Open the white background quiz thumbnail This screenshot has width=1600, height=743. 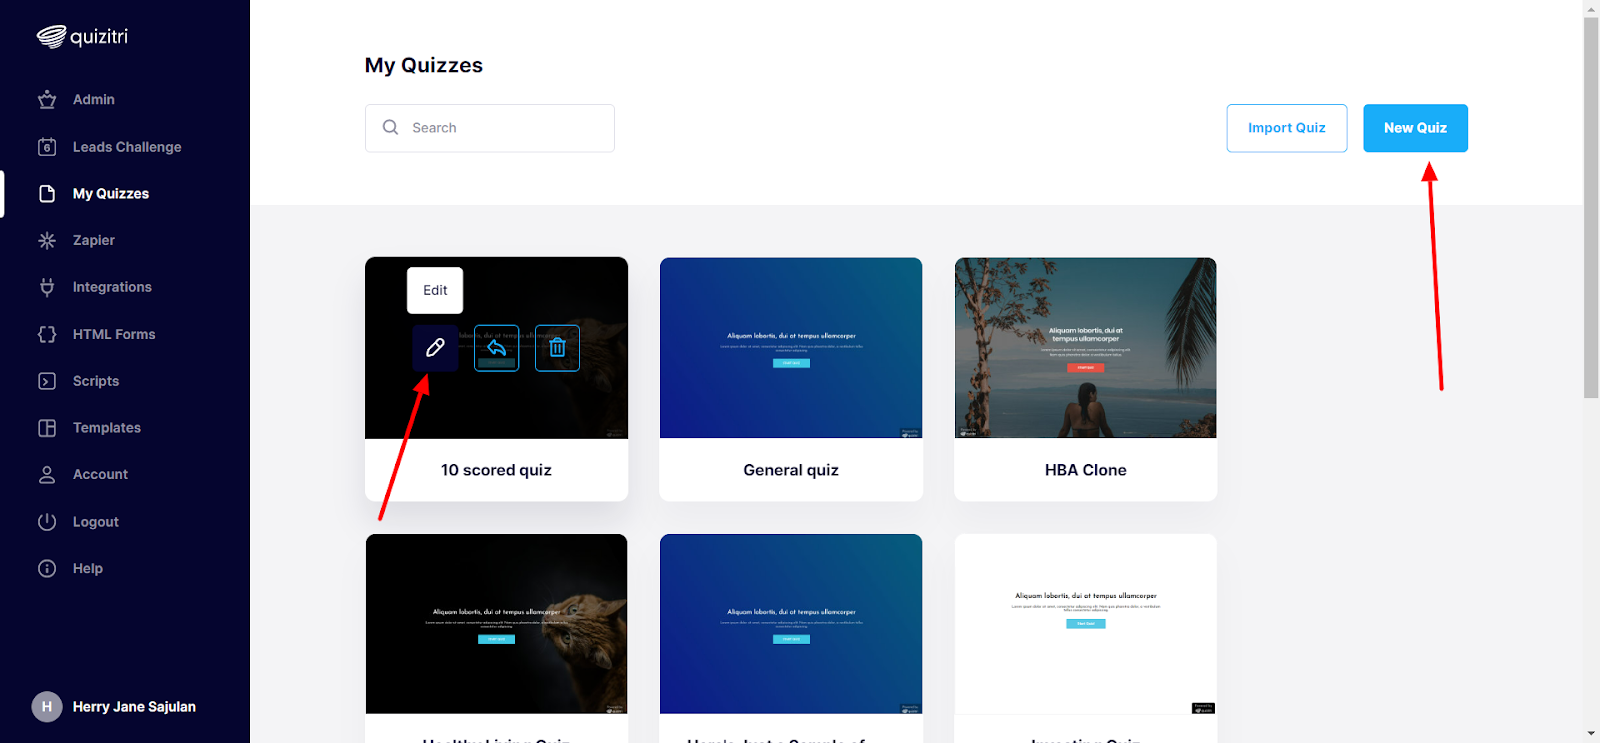coord(1086,624)
